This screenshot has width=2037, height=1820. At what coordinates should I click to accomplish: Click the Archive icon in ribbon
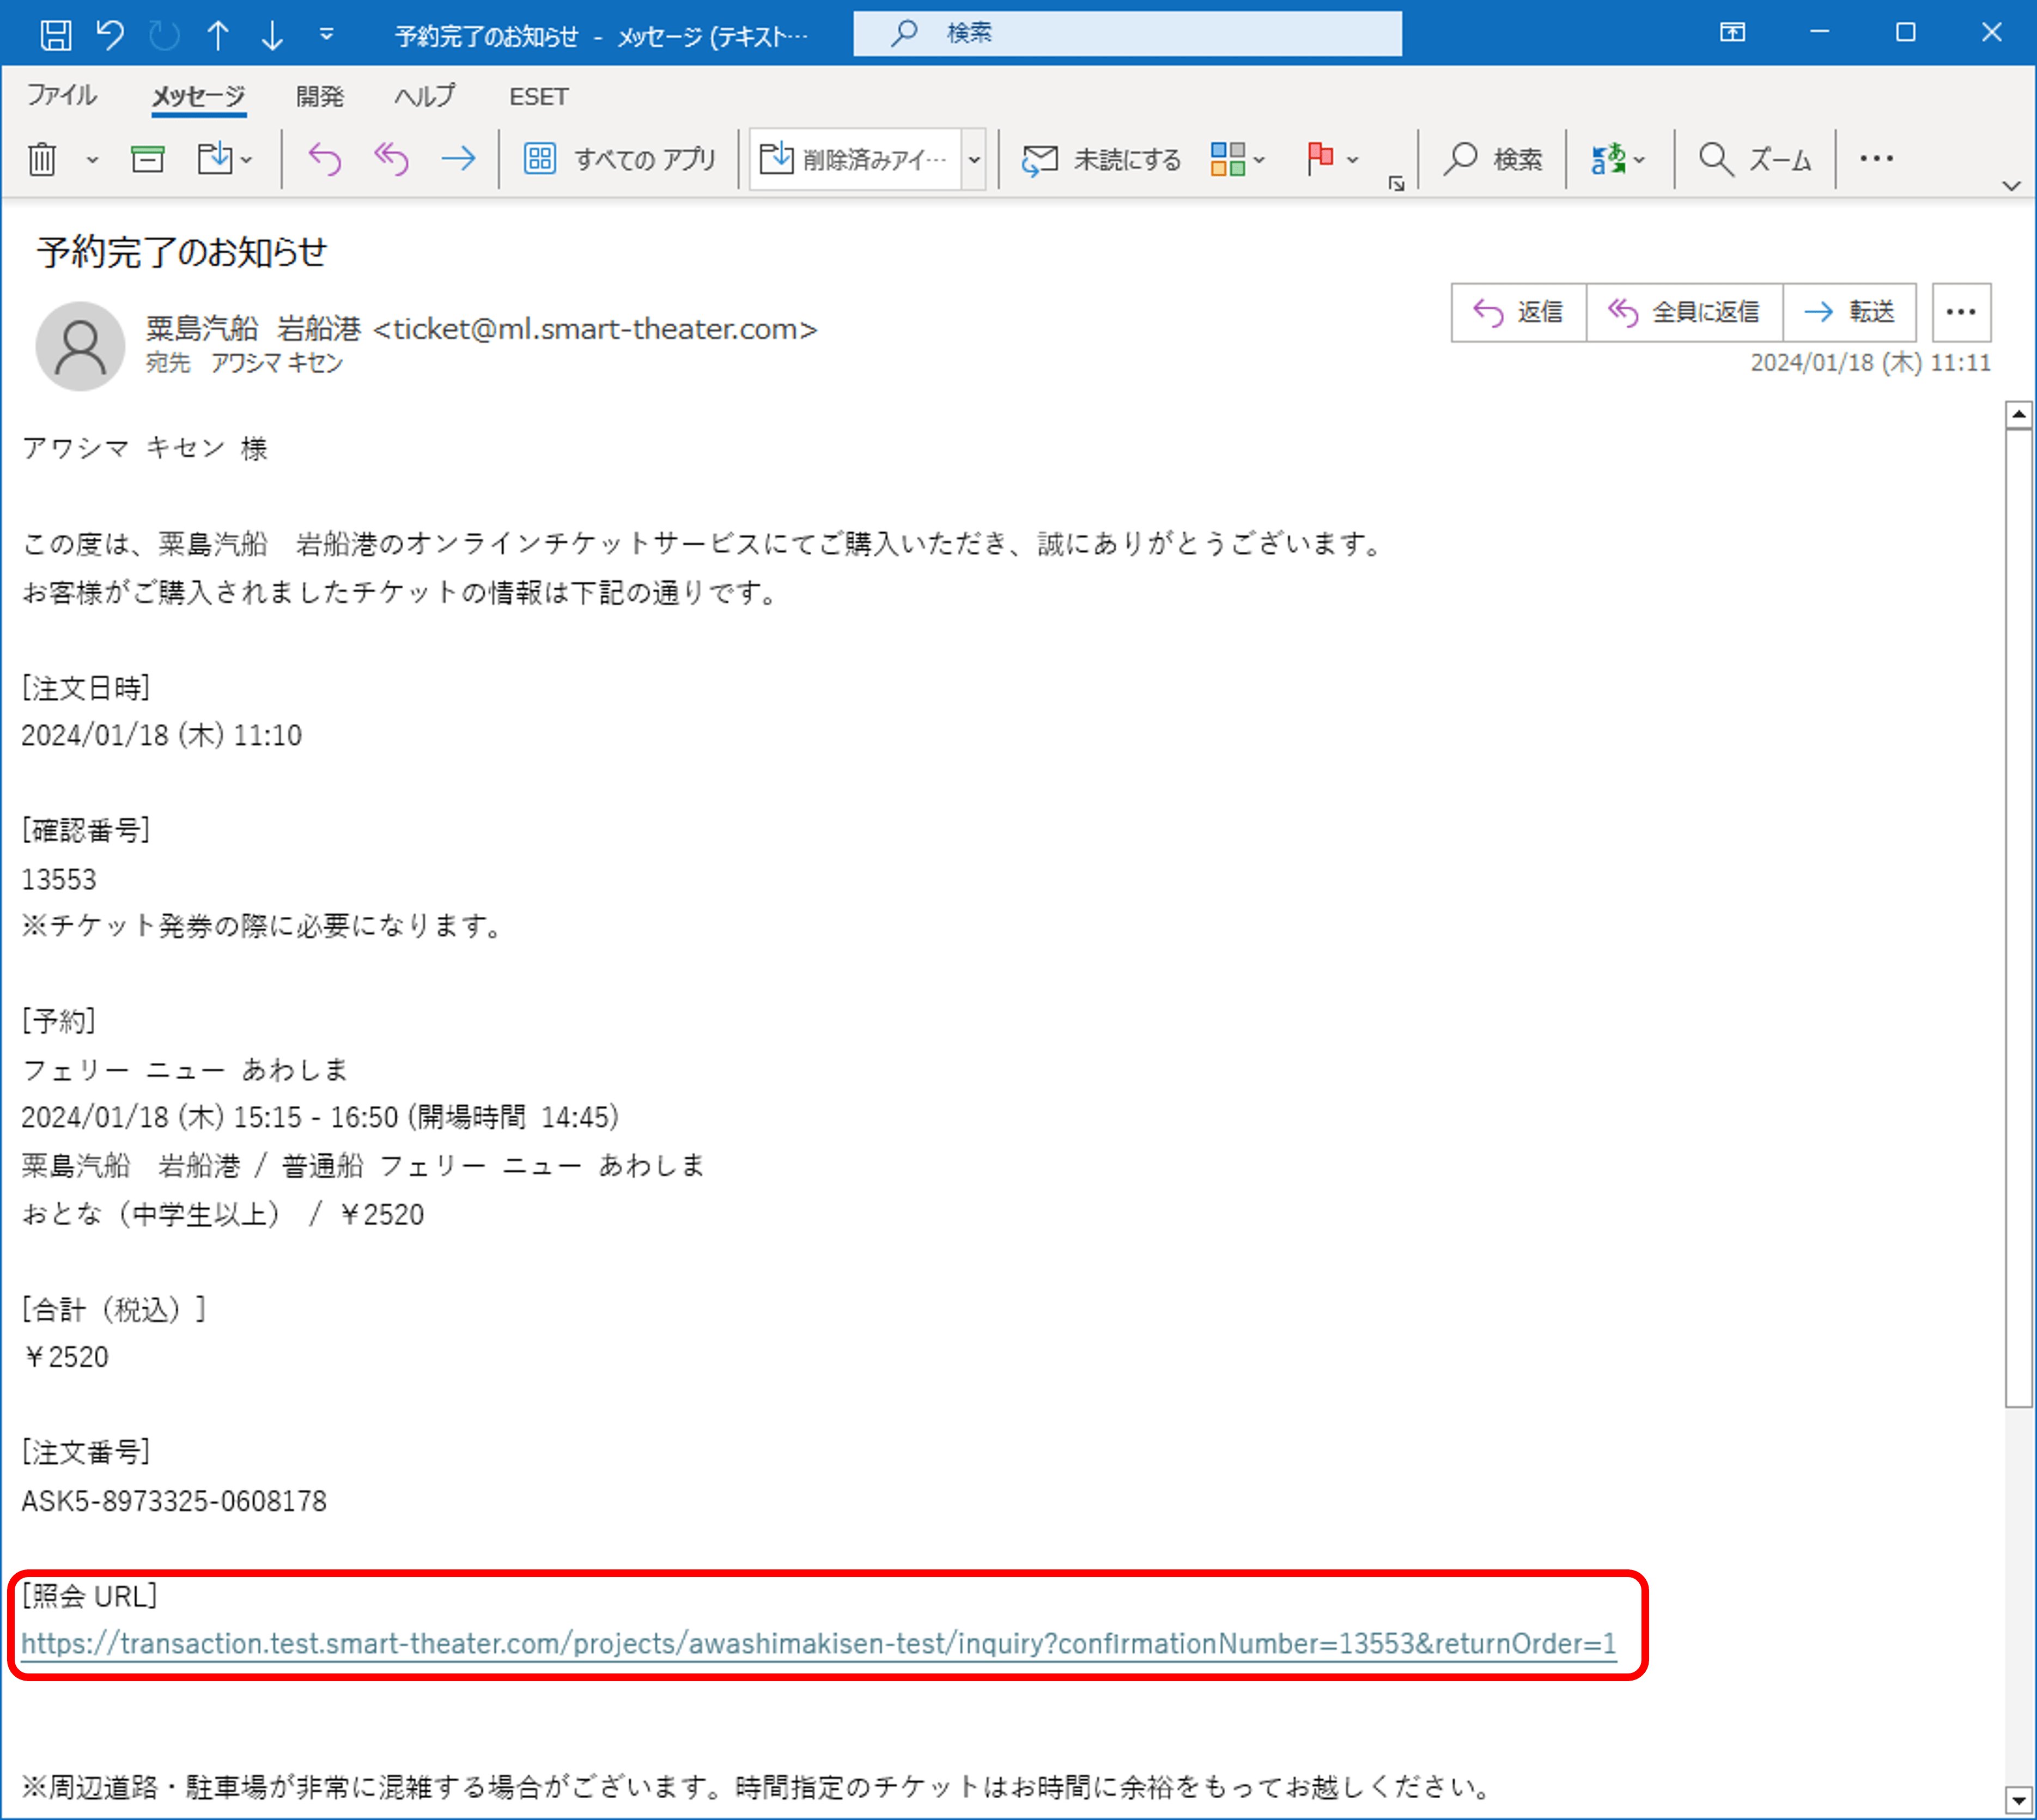(148, 159)
